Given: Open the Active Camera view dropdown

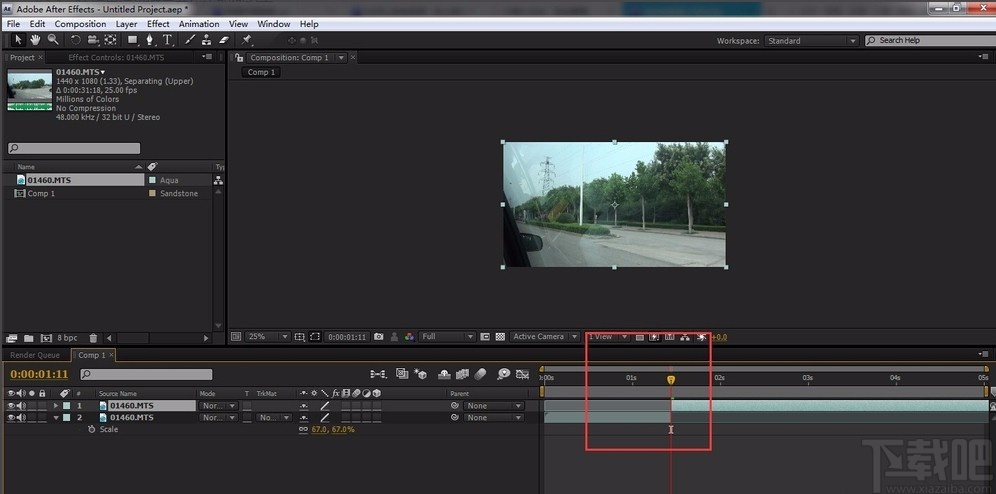Looking at the screenshot, I should pyautogui.click(x=545, y=337).
